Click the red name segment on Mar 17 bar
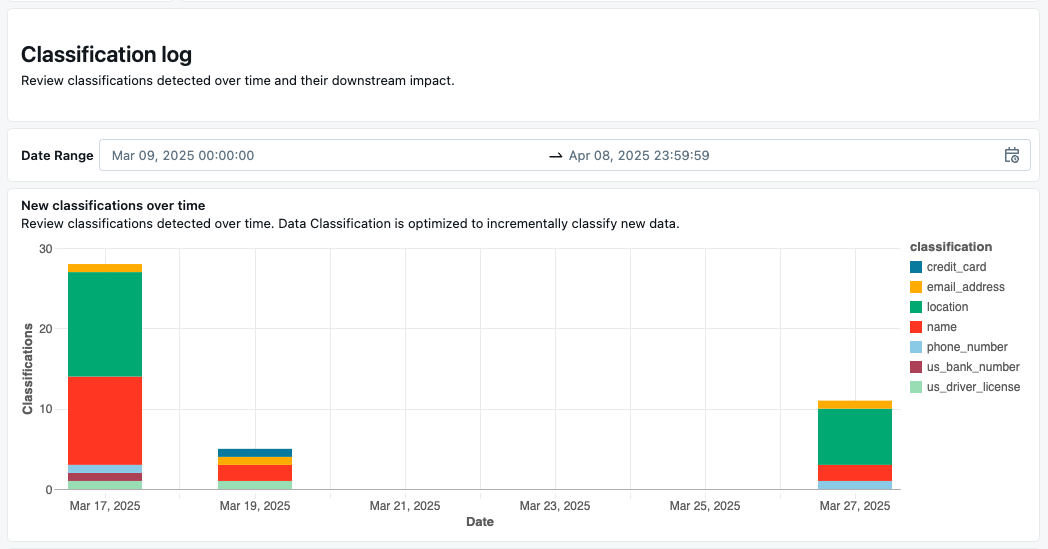The height and width of the screenshot is (549, 1048). 105,421
